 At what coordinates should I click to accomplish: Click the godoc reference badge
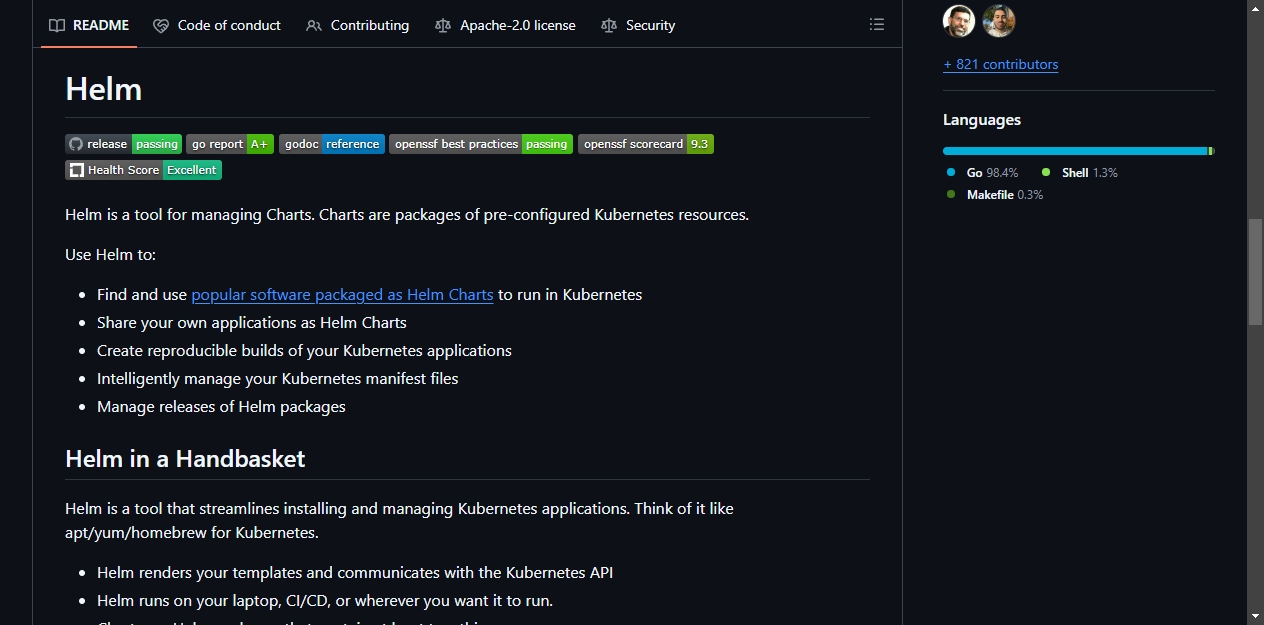coord(332,144)
